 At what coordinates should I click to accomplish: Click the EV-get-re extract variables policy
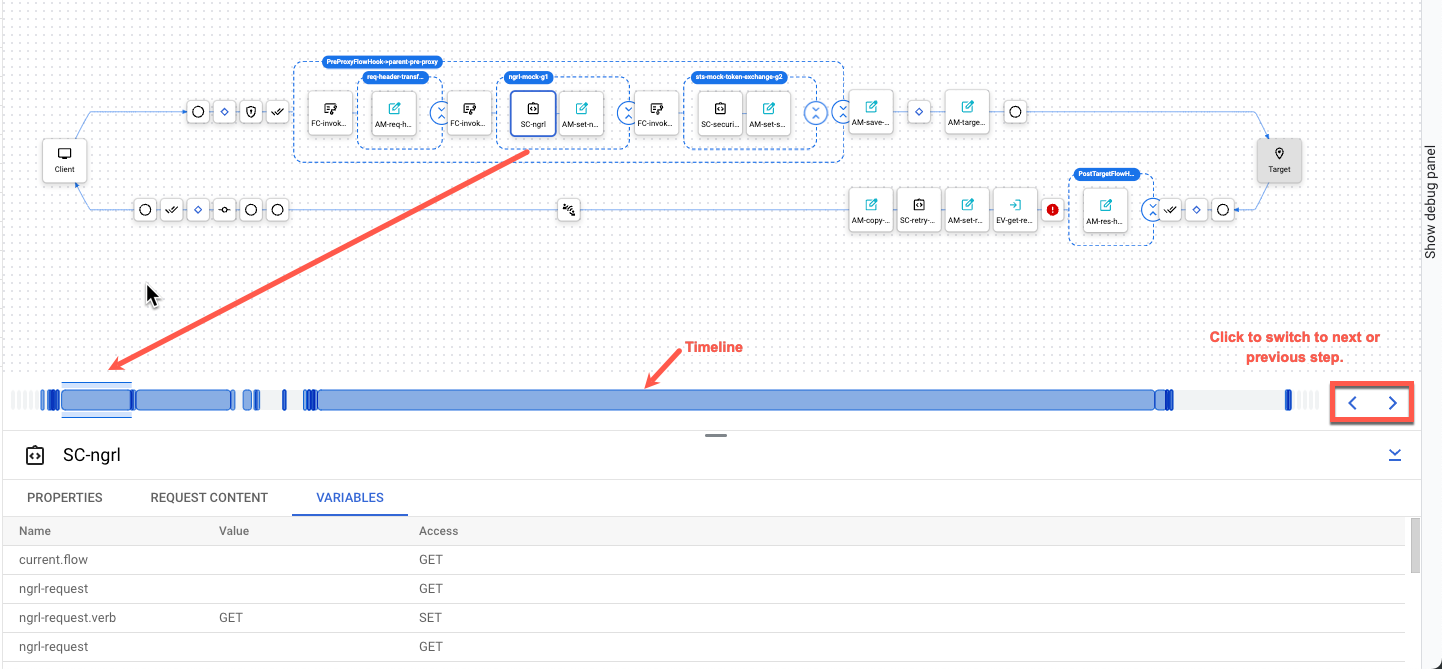[1015, 210]
